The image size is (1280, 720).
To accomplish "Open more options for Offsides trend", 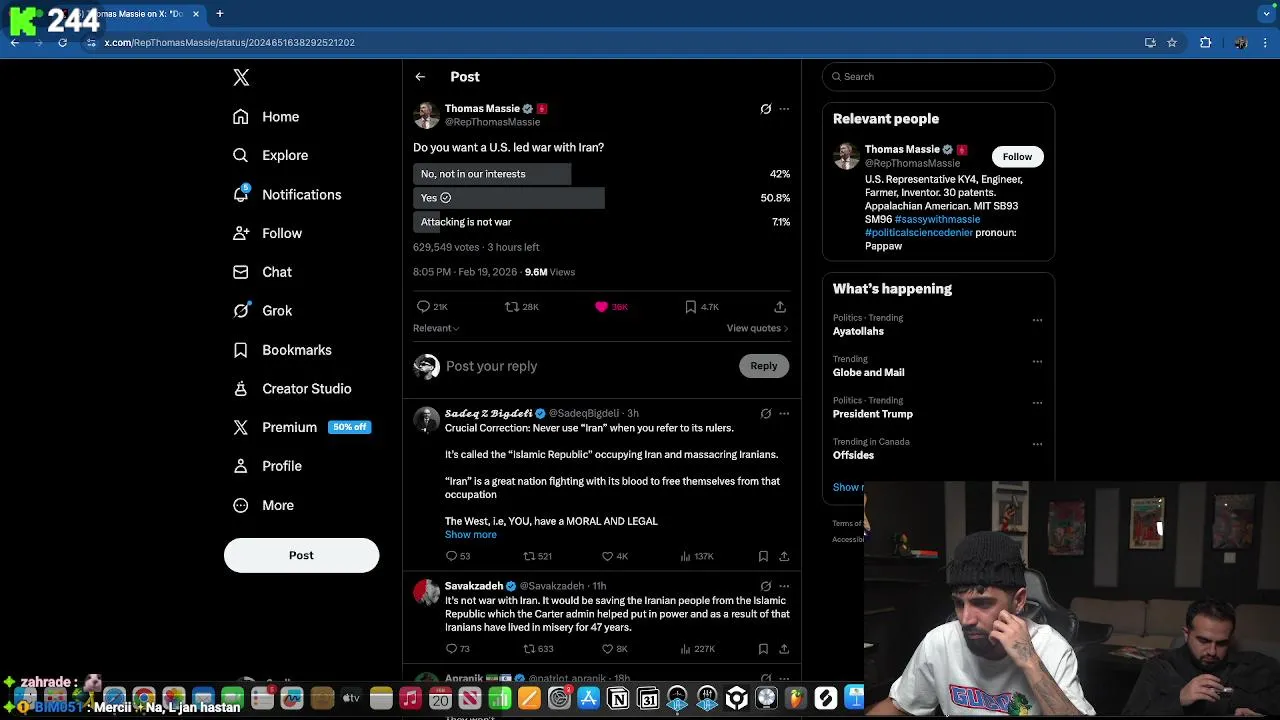I will coord(1037,444).
